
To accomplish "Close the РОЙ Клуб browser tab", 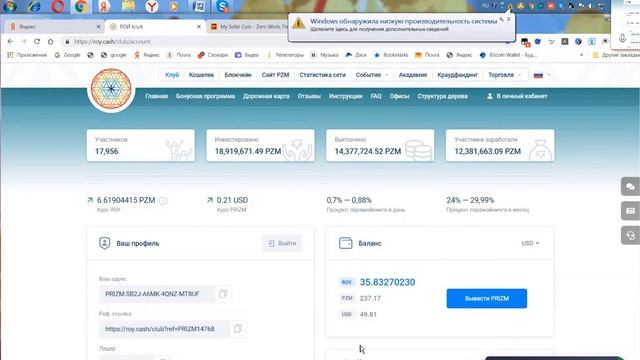I will coord(199,27).
